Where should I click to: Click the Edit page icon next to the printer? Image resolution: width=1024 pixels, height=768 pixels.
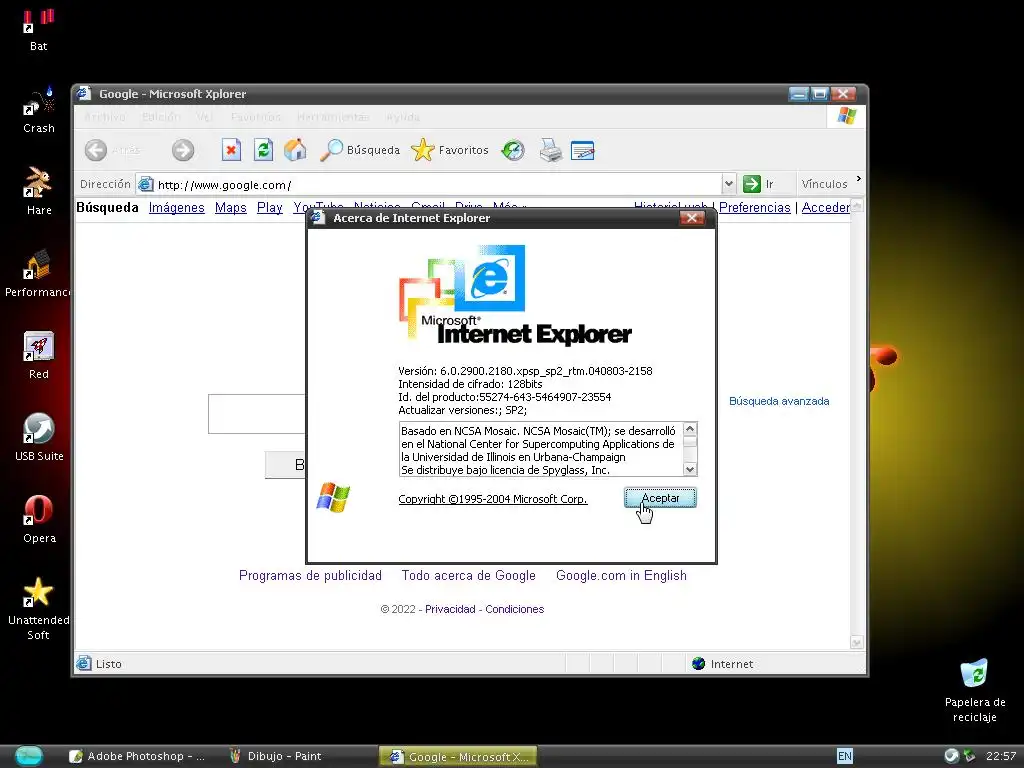pyautogui.click(x=583, y=150)
